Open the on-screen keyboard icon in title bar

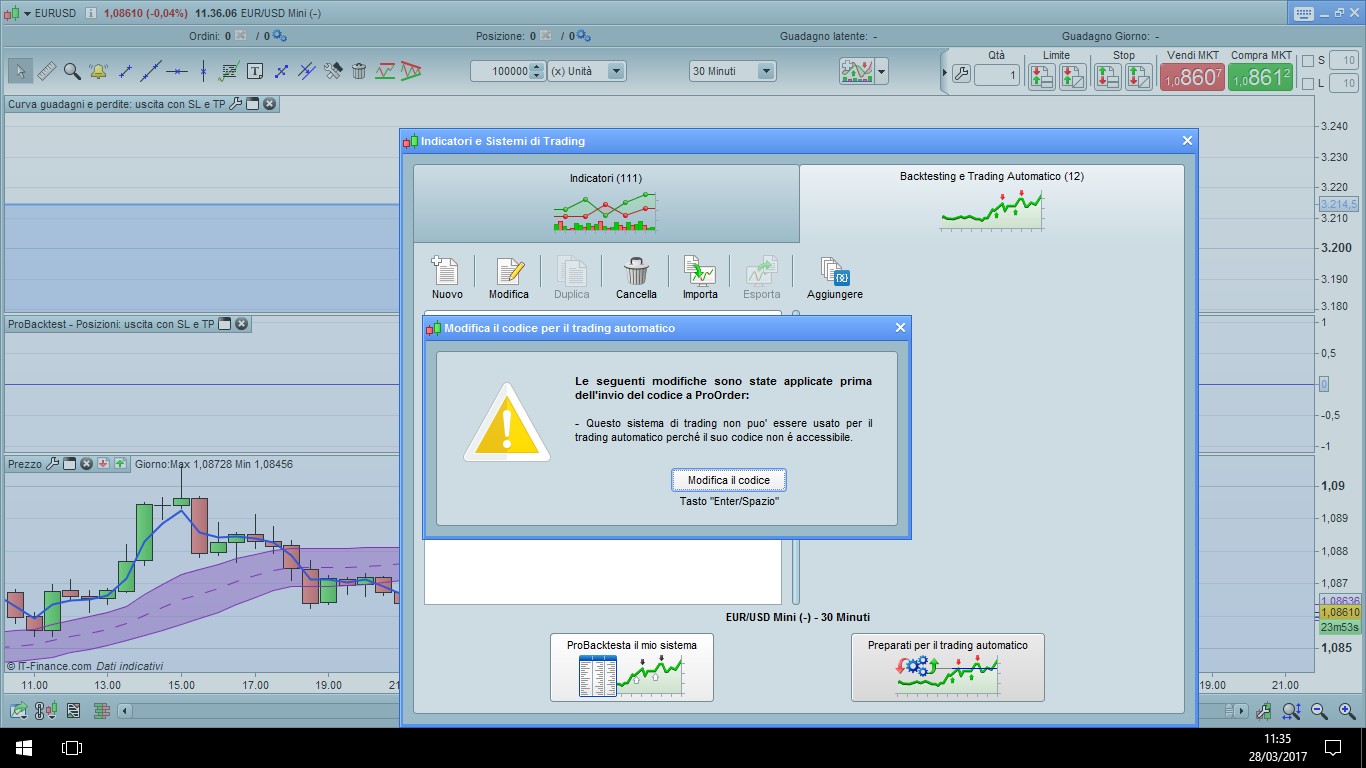tap(1304, 13)
